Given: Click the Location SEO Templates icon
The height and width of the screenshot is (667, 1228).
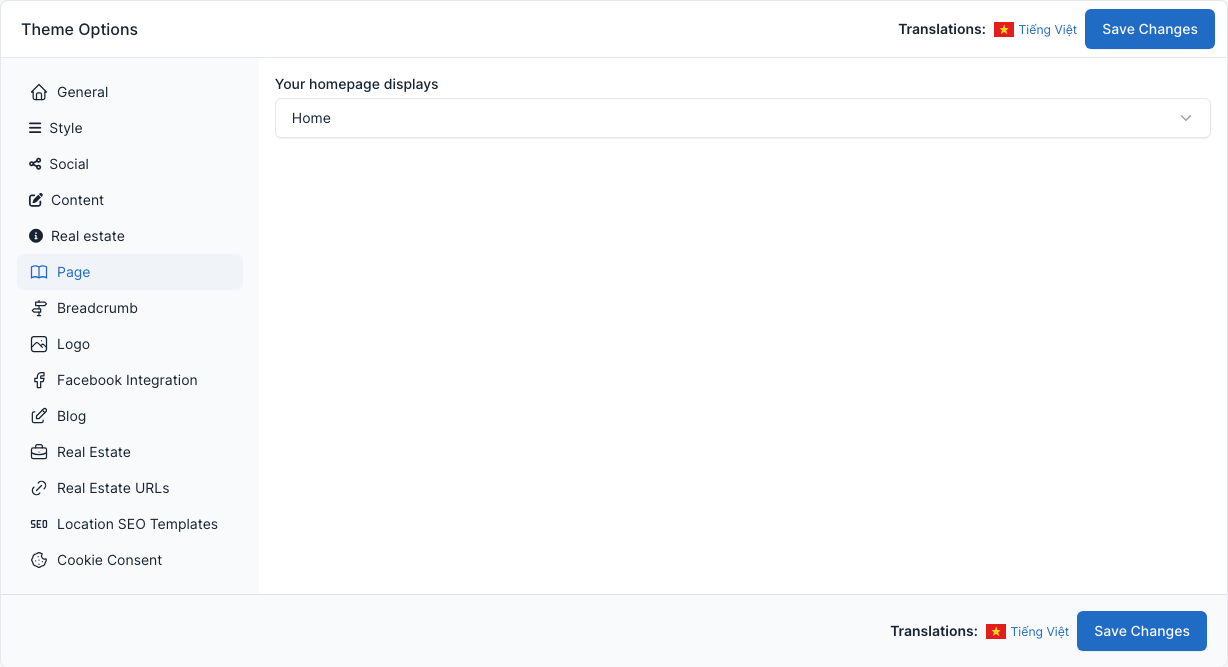Looking at the screenshot, I should point(39,524).
